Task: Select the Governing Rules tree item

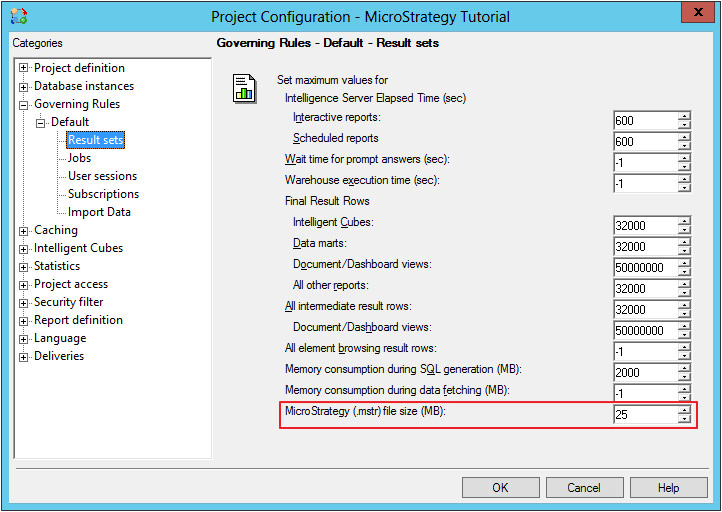Action: (77, 104)
